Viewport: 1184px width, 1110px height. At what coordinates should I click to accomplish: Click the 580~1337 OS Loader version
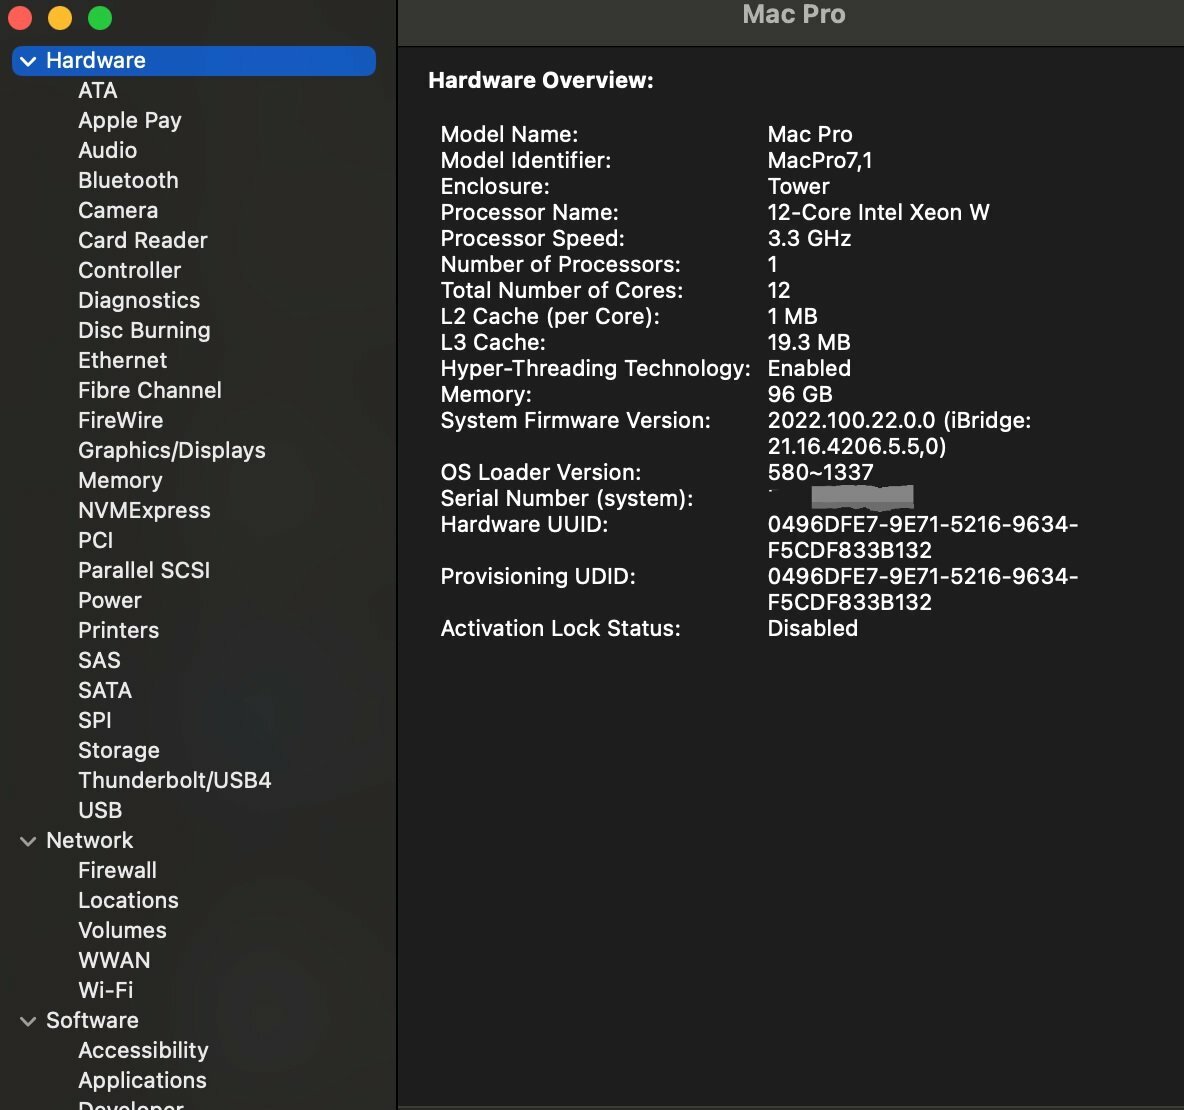[820, 473]
